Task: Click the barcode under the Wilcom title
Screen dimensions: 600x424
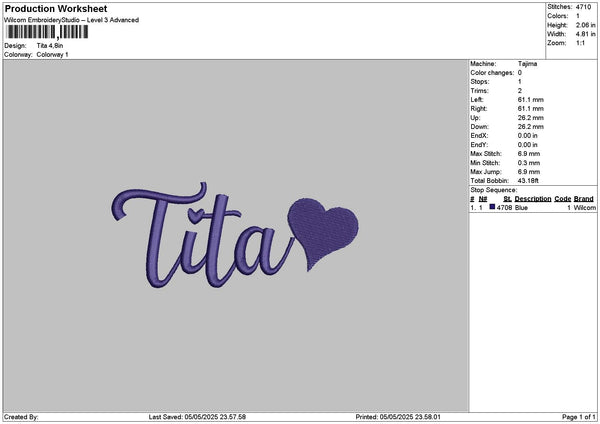Action: point(46,33)
